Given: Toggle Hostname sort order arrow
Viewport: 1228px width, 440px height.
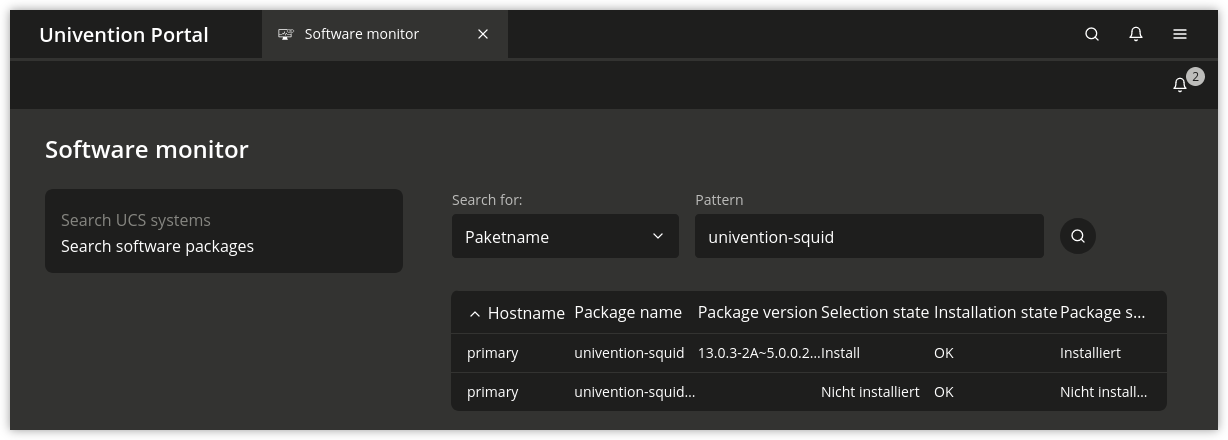Looking at the screenshot, I should click(475, 314).
